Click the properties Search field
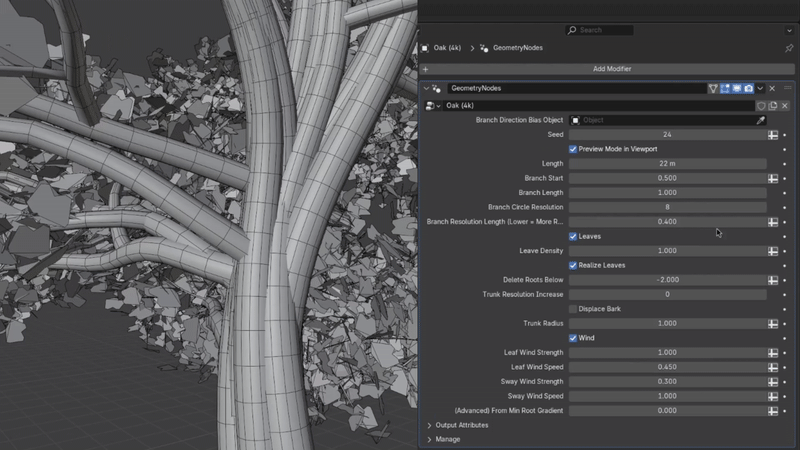This screenshot has height=450, width=800. click(x=599, y=30)
